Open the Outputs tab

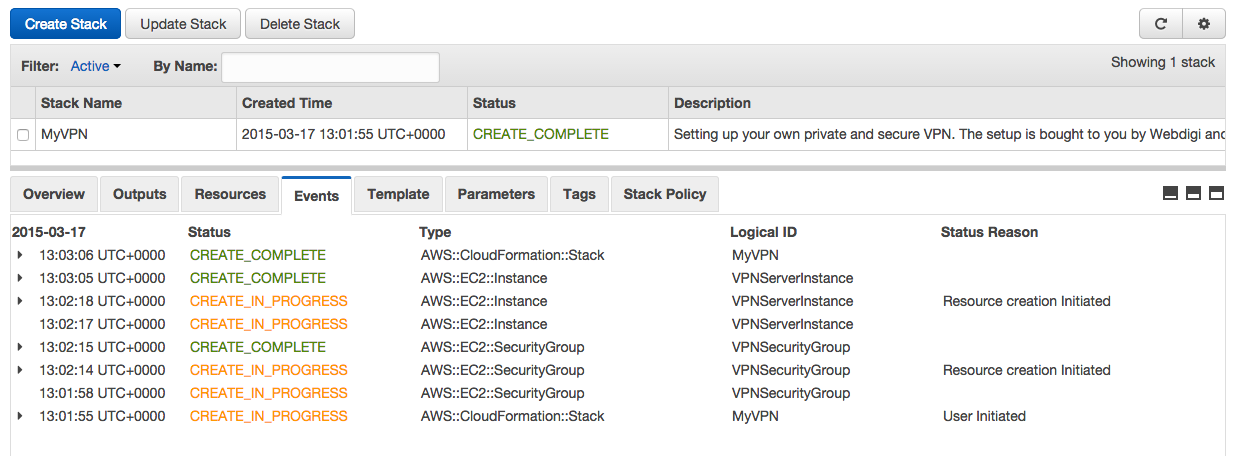140,194
